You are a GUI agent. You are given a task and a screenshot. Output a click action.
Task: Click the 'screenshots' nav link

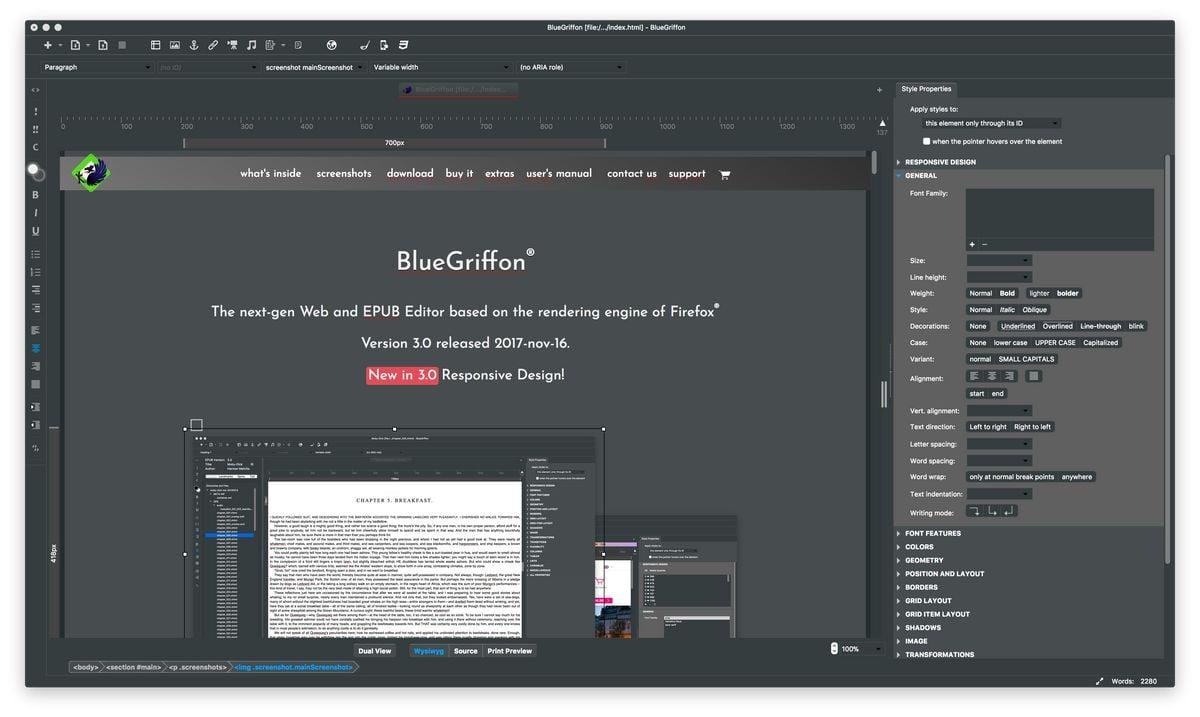(x=344, y=174)
